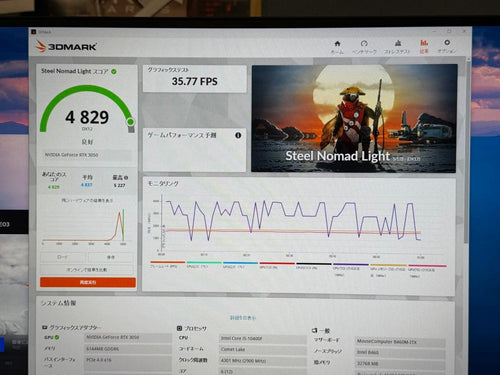Open the Benchmarks gauge icon
Viewport: 500px width, 375px height.
click(x=364, y=43)
